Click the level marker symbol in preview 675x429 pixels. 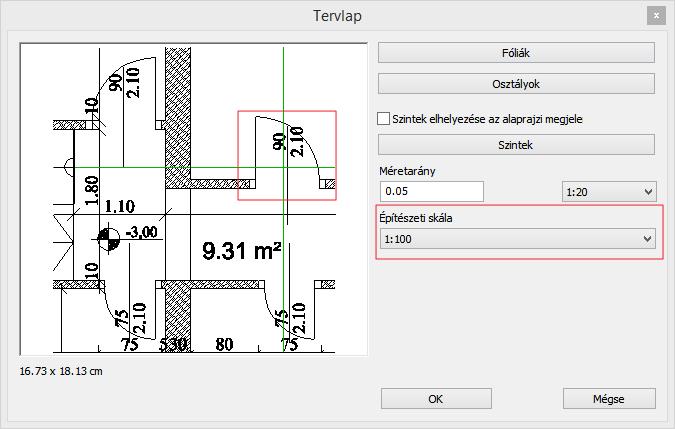108,239
